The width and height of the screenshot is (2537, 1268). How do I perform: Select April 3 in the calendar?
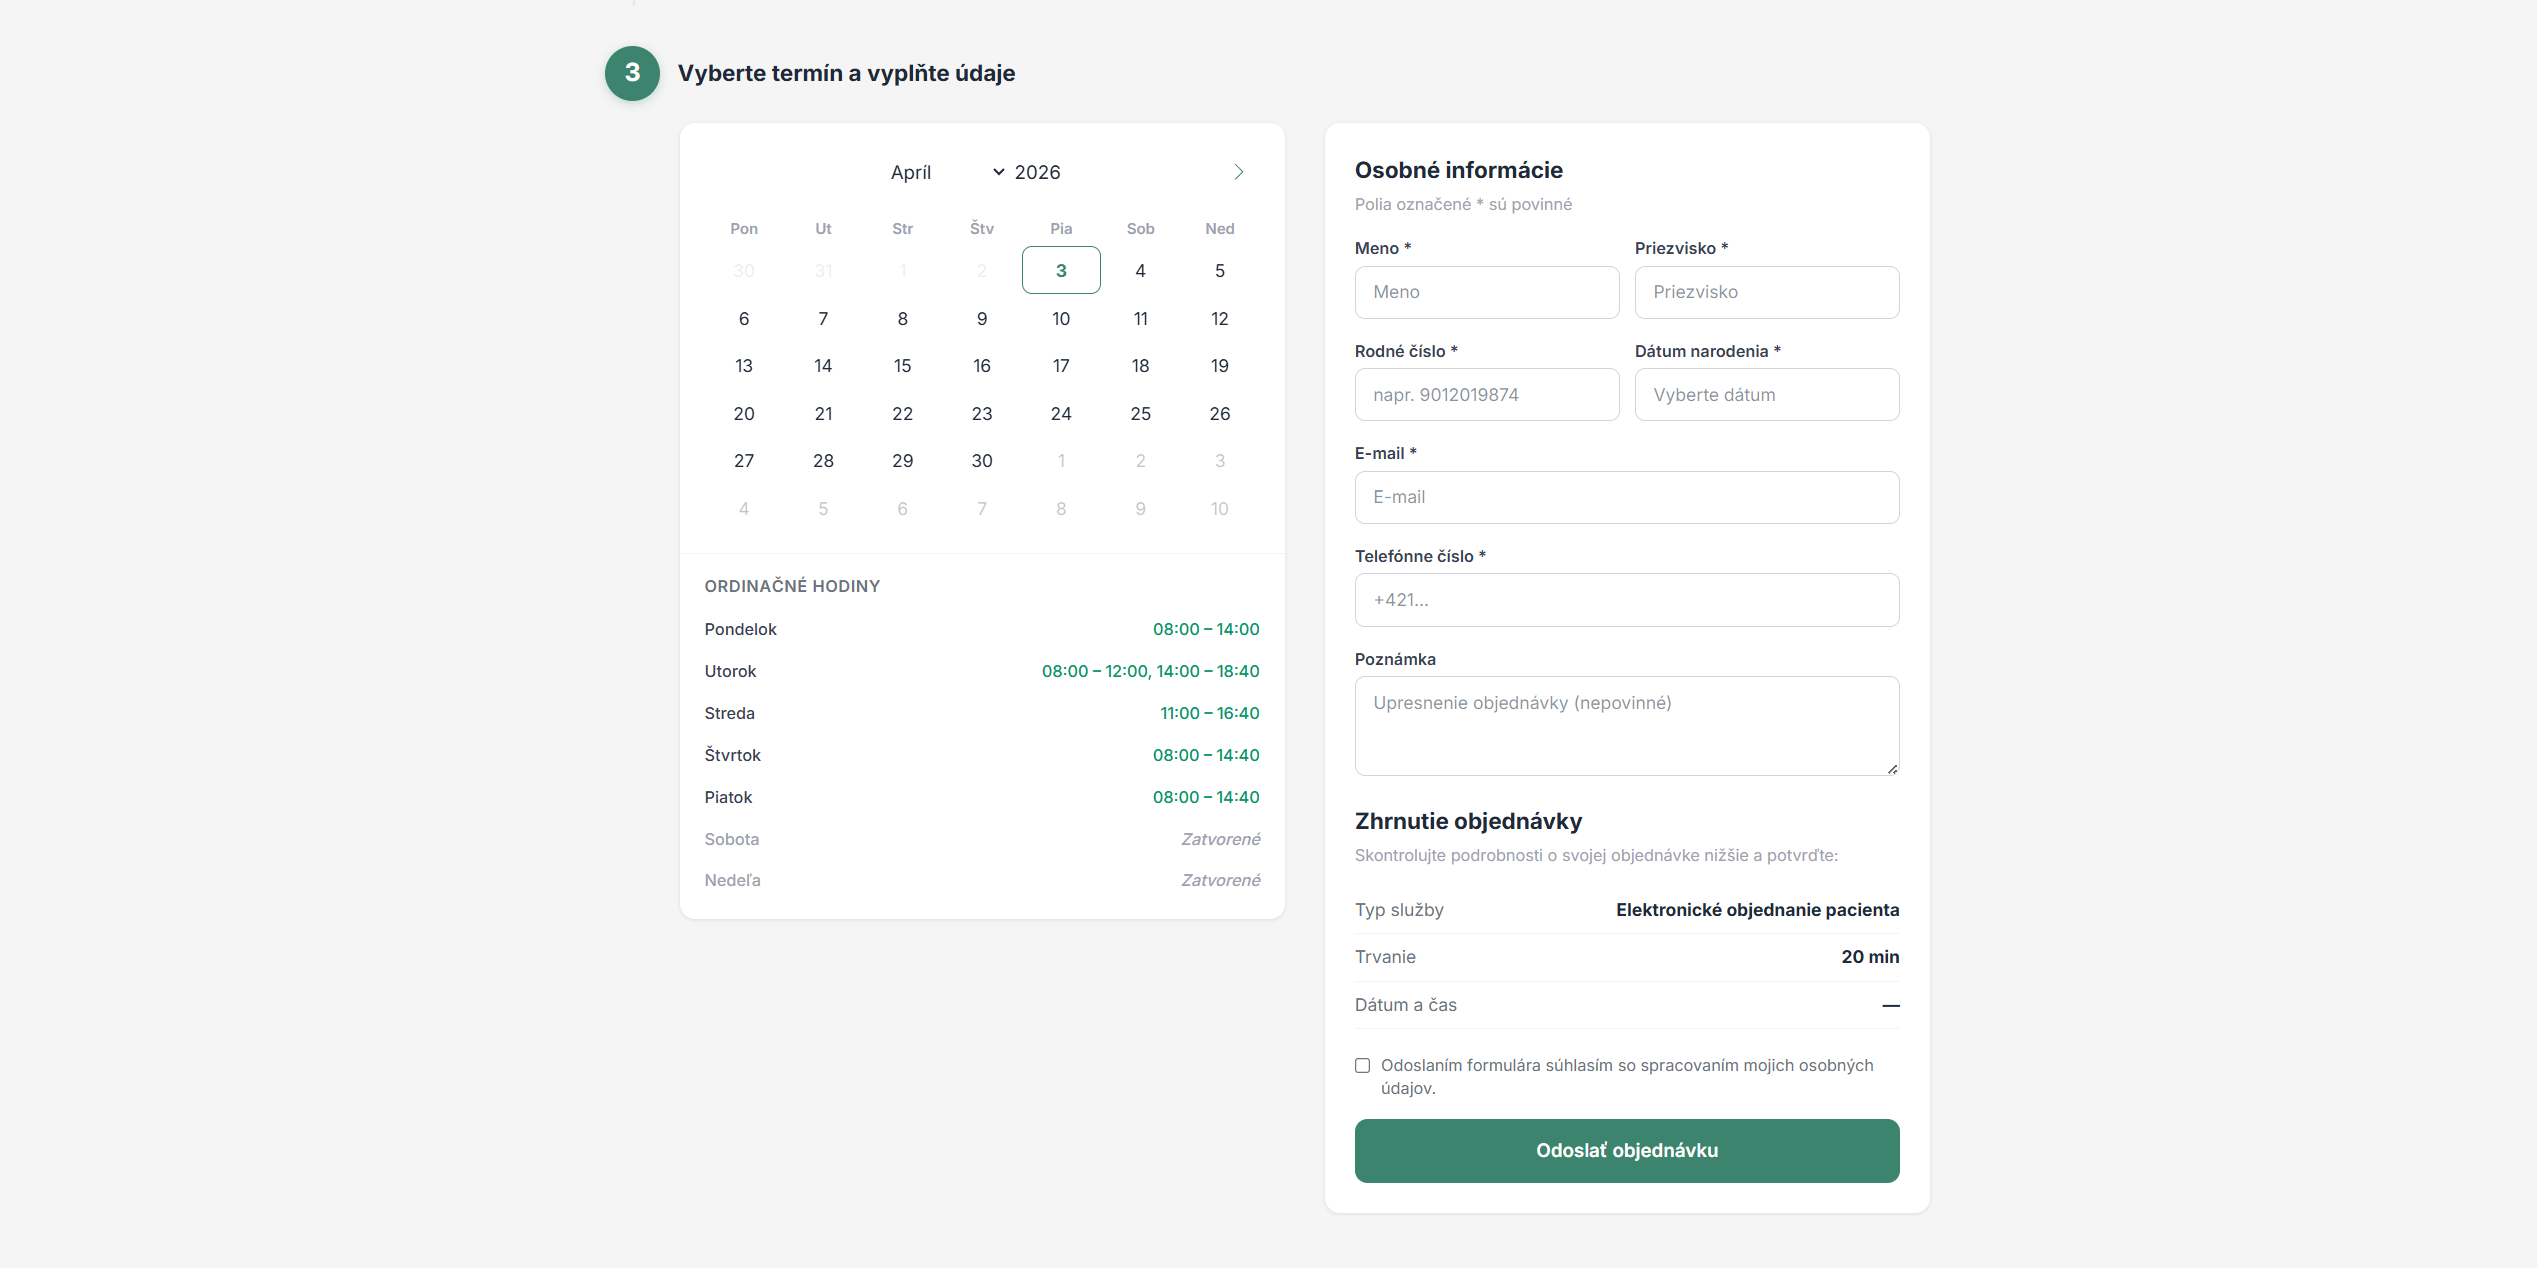coord(1061,271)
